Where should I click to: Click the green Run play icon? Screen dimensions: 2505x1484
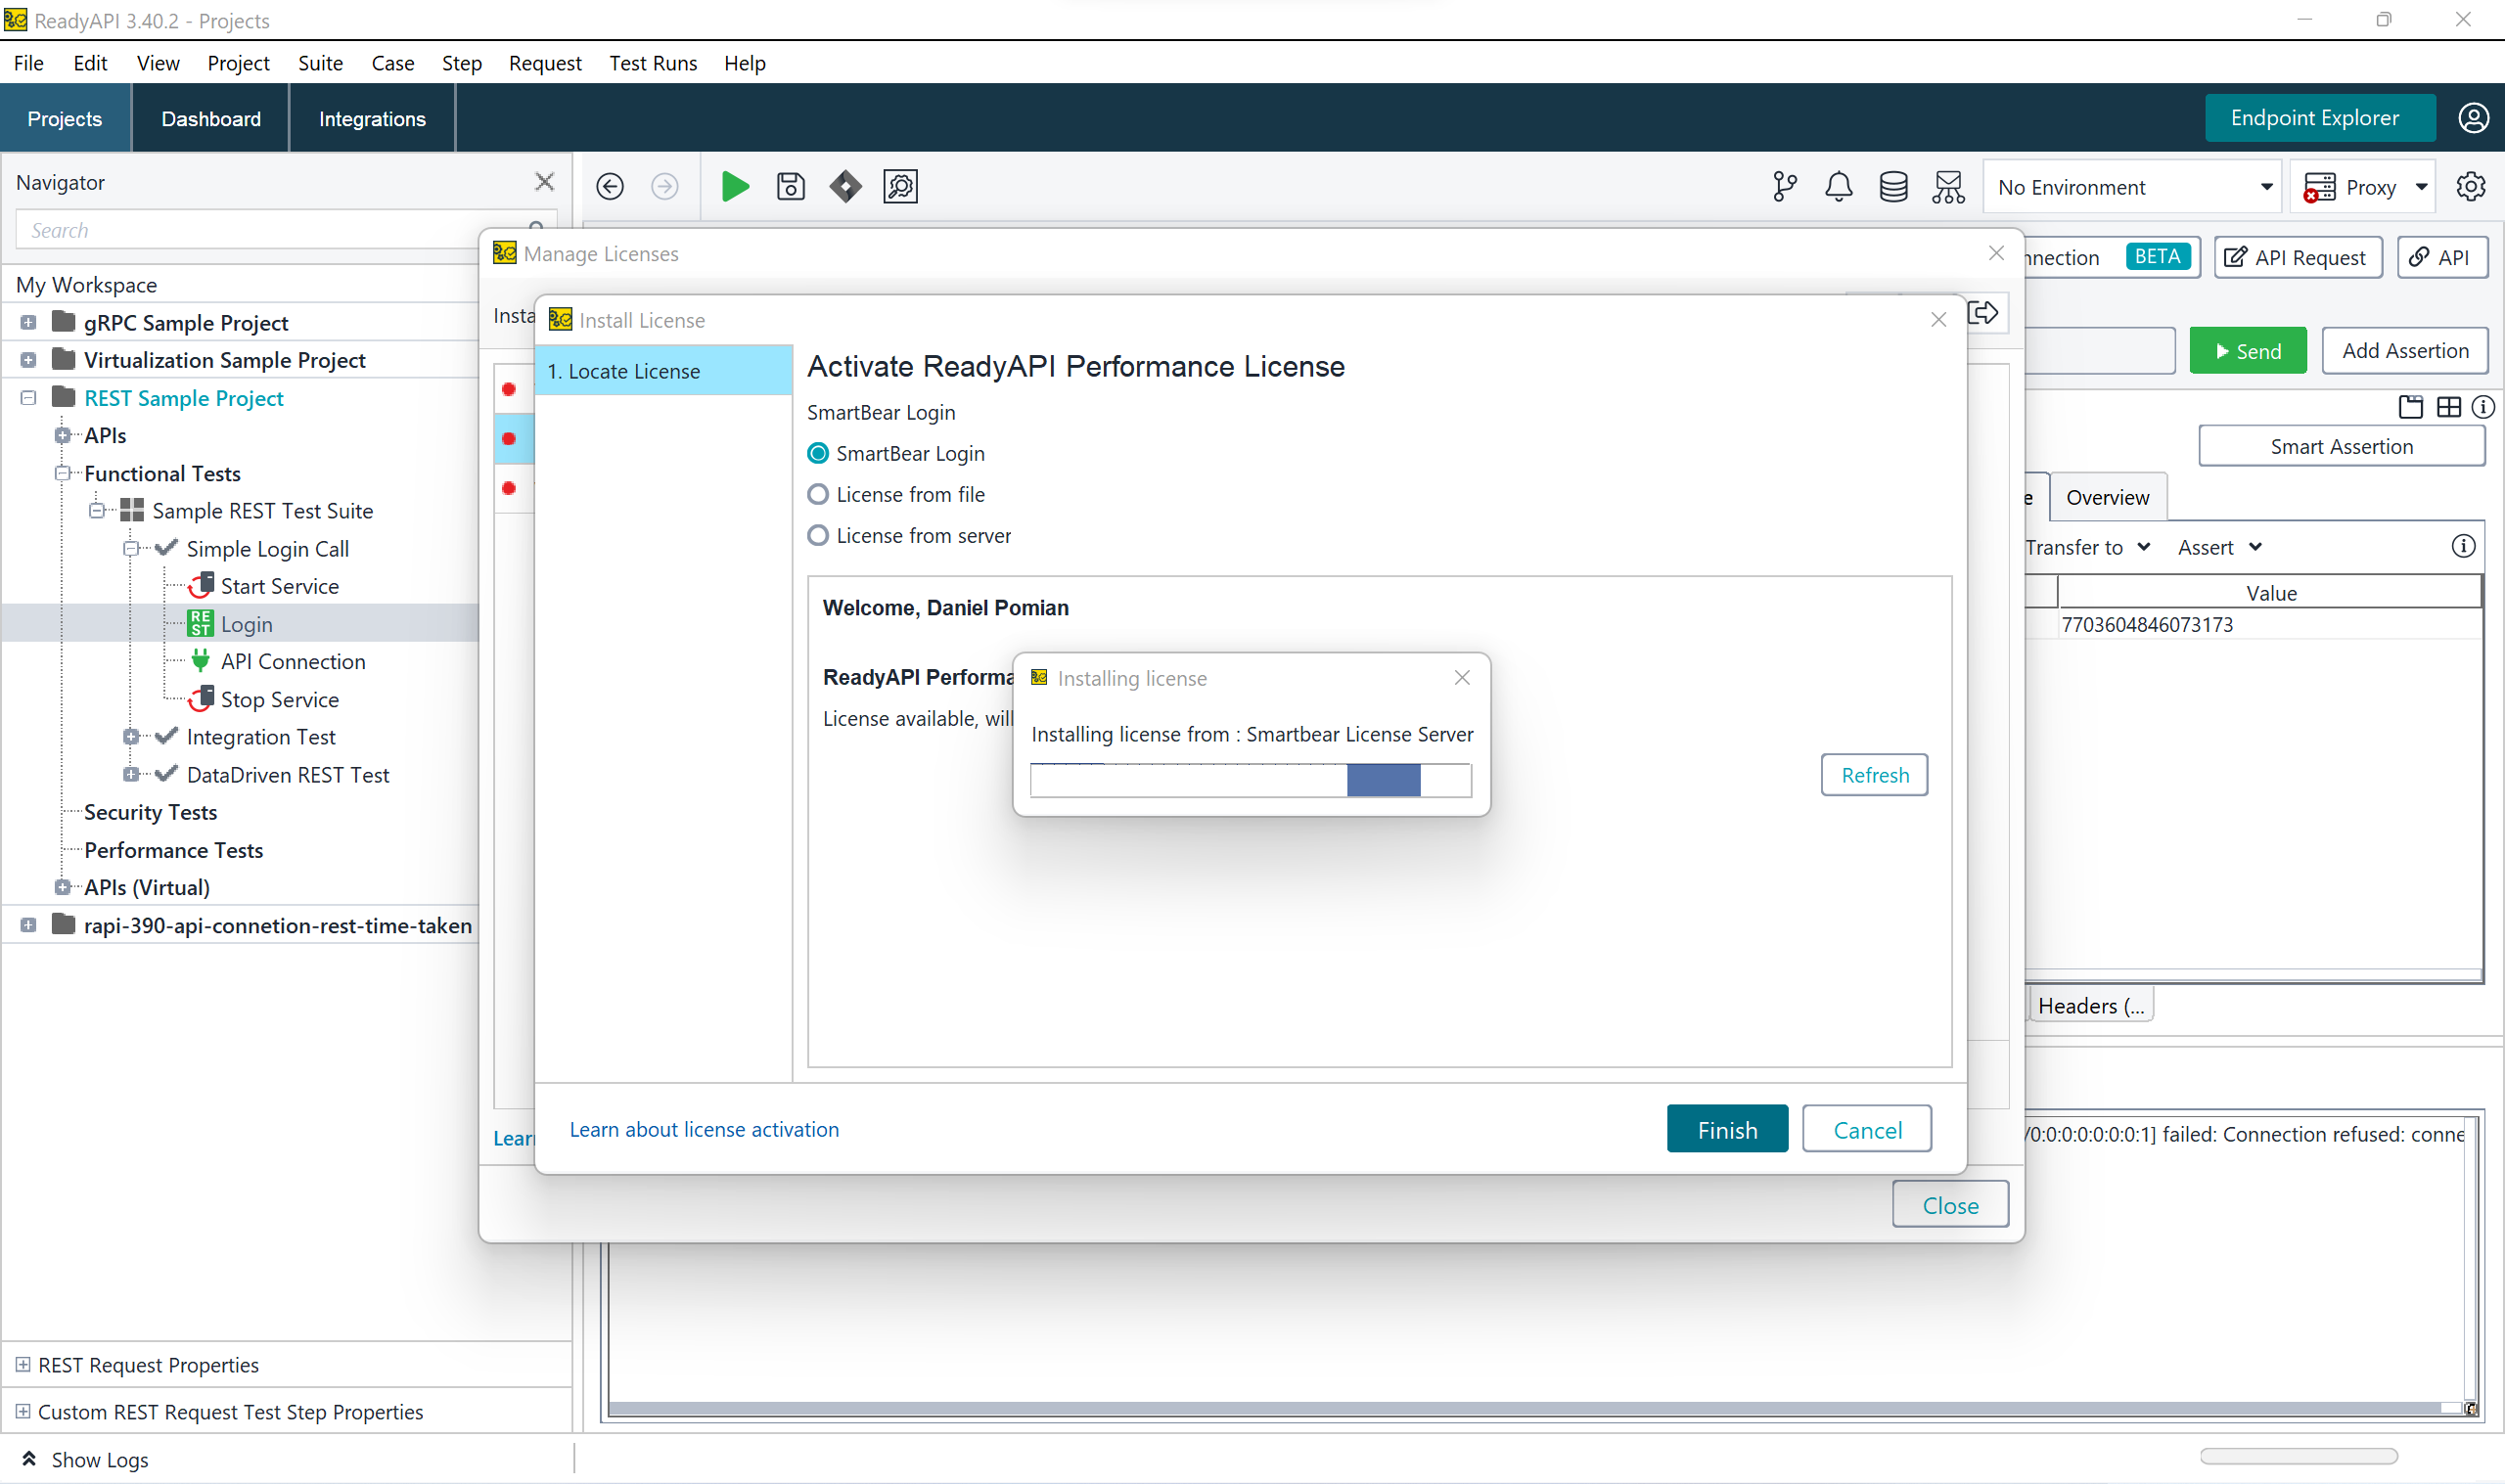coord(735,186)
